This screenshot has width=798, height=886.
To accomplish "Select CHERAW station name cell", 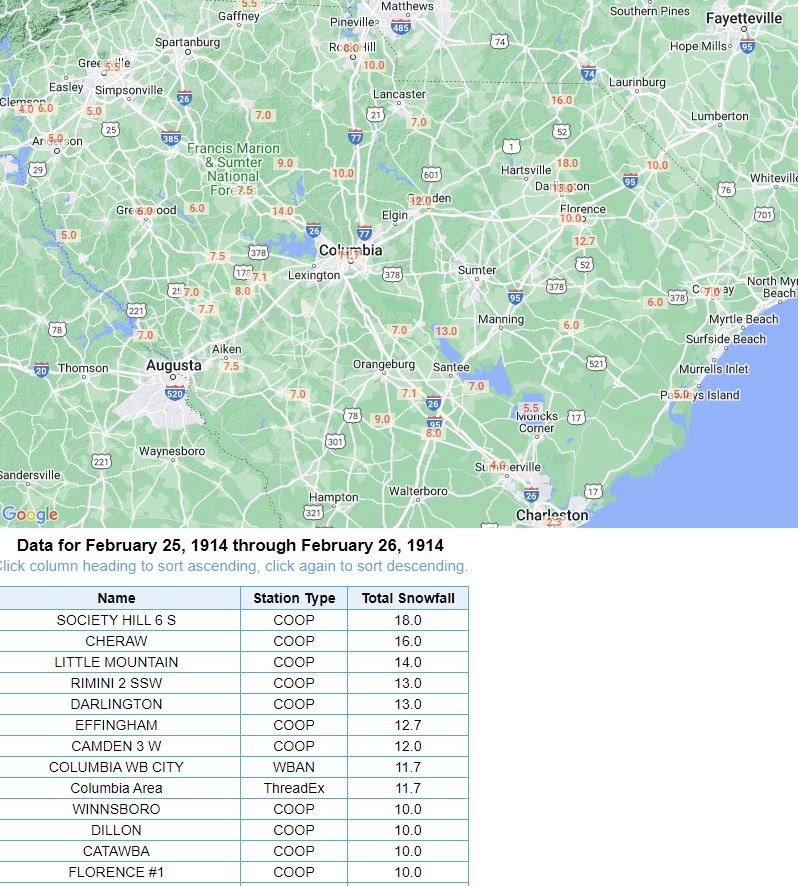I will click(116, 641).
